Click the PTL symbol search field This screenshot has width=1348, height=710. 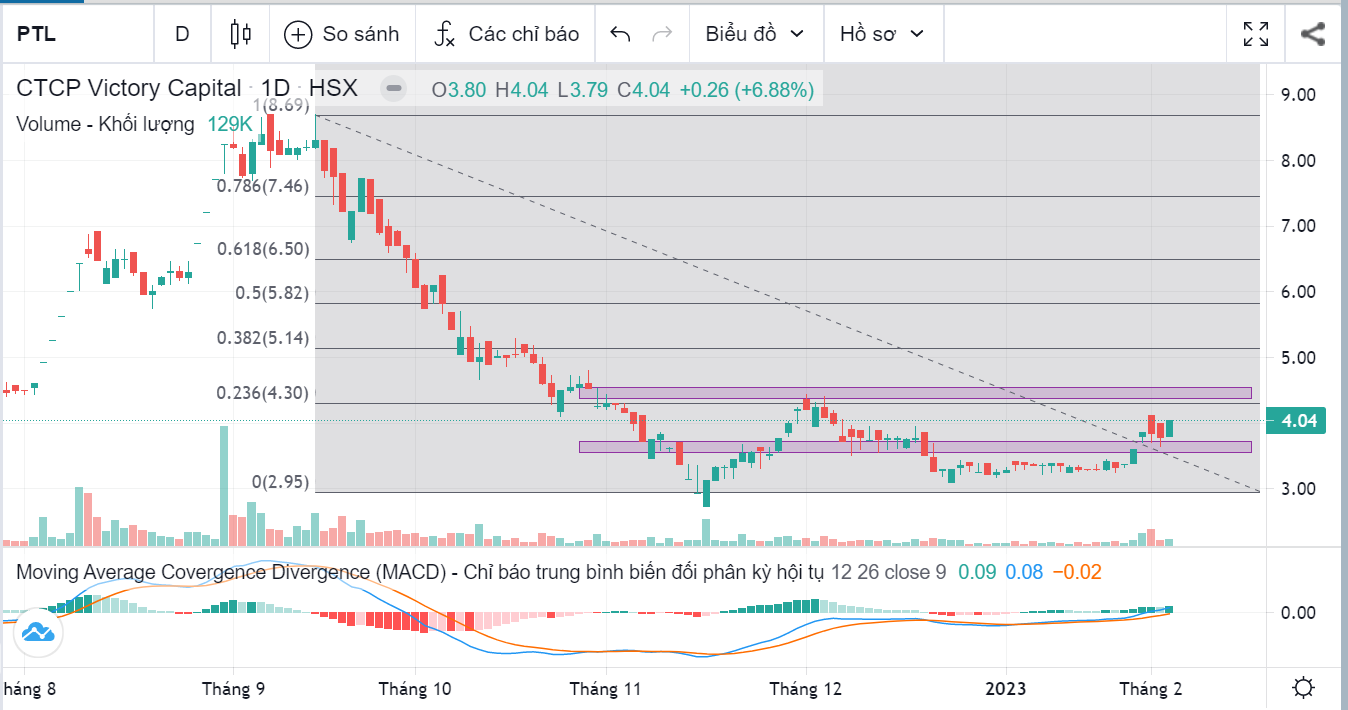[x=78, y=33]
